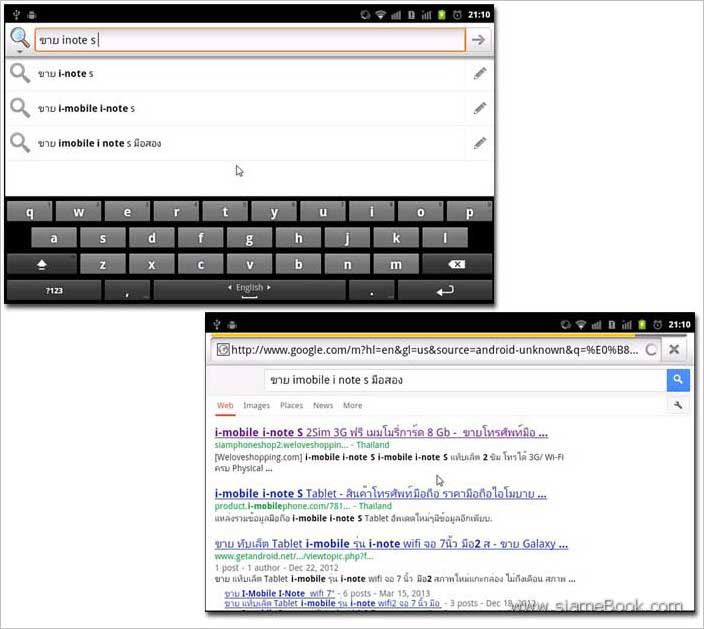Screen dimensions: 704x629
Task: Tap the 't' key on the keyboard
Action: pos(225,211)
